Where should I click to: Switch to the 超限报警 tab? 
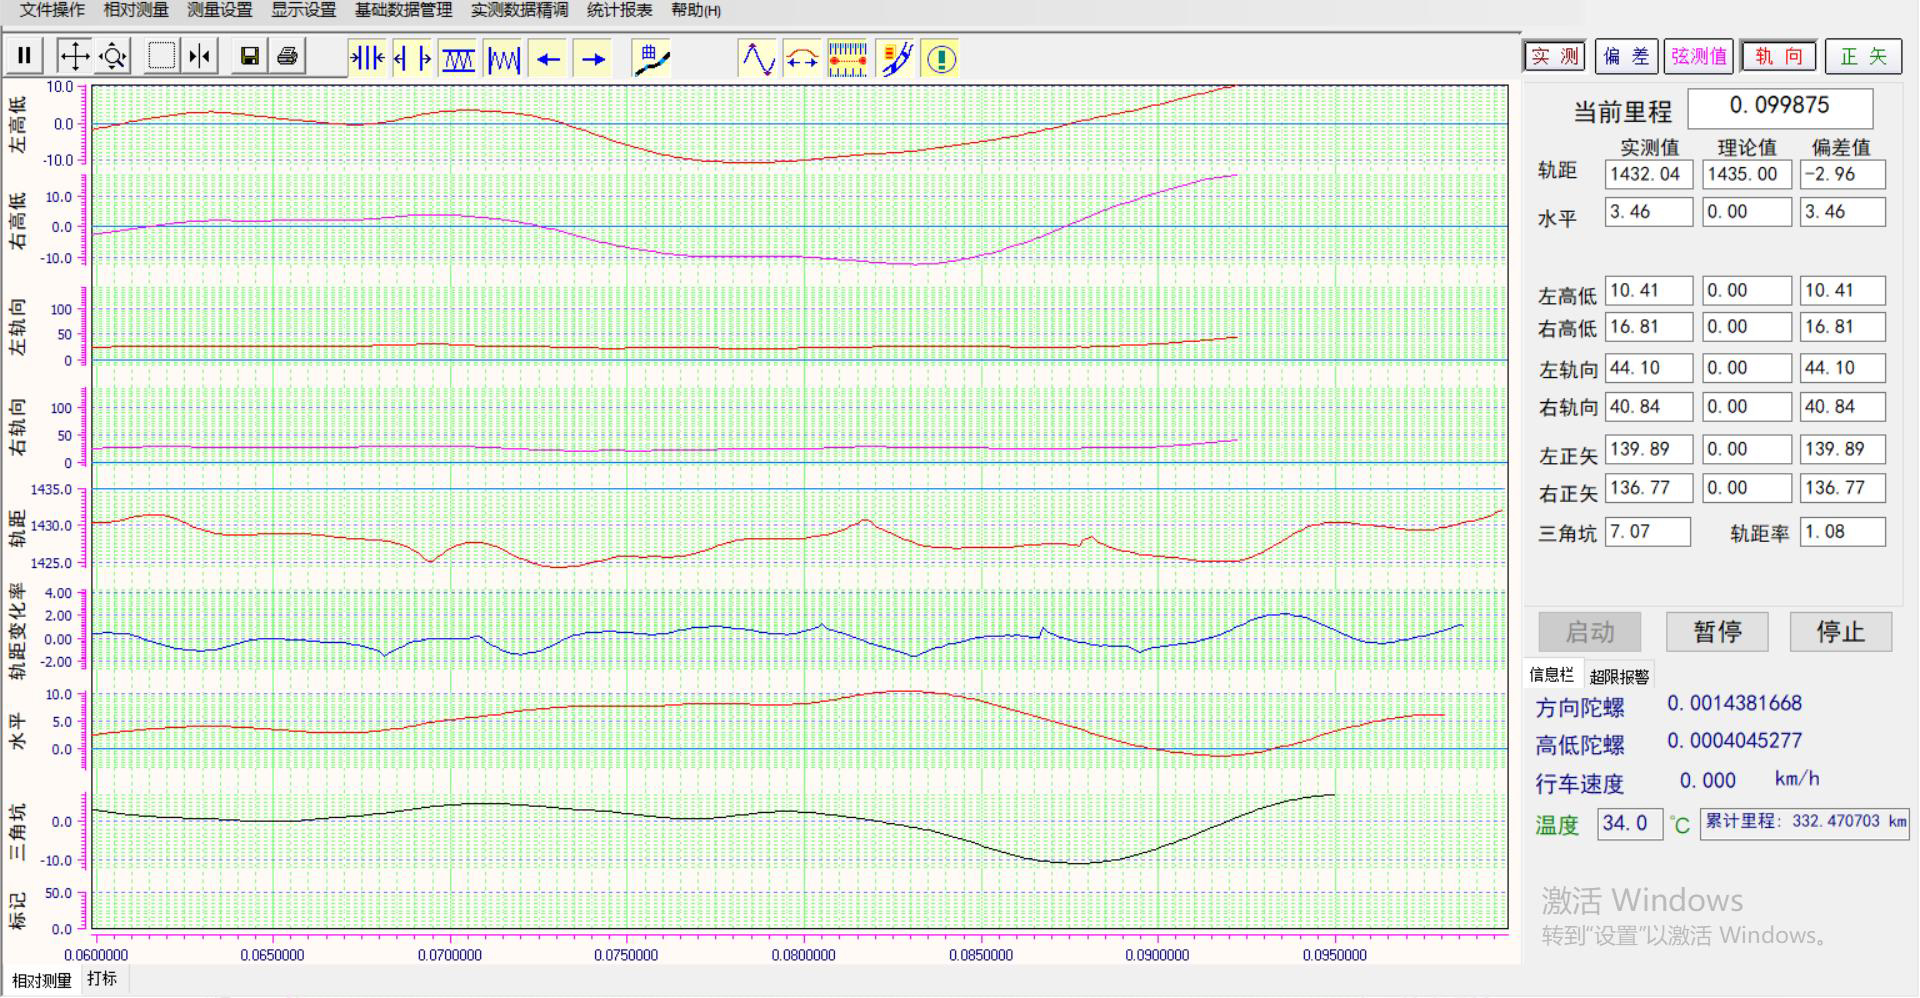click(1619, 677)
